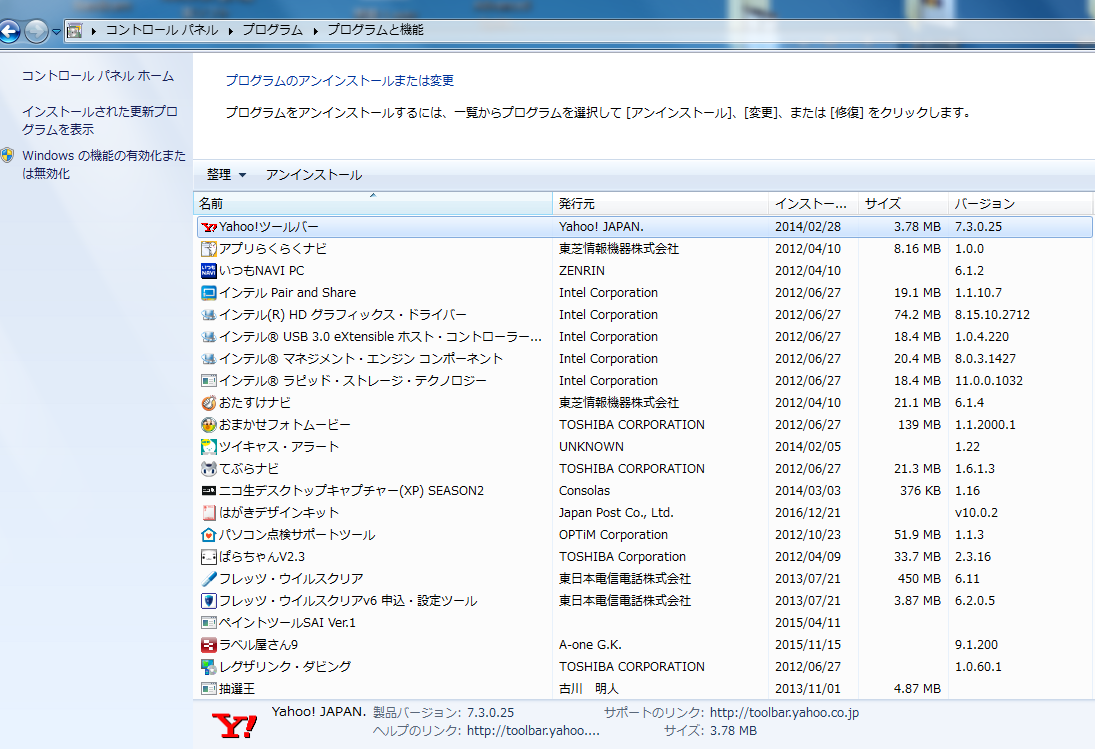
Task: Select the ツイキャス・アラート icon
Action: pos(209,447)
